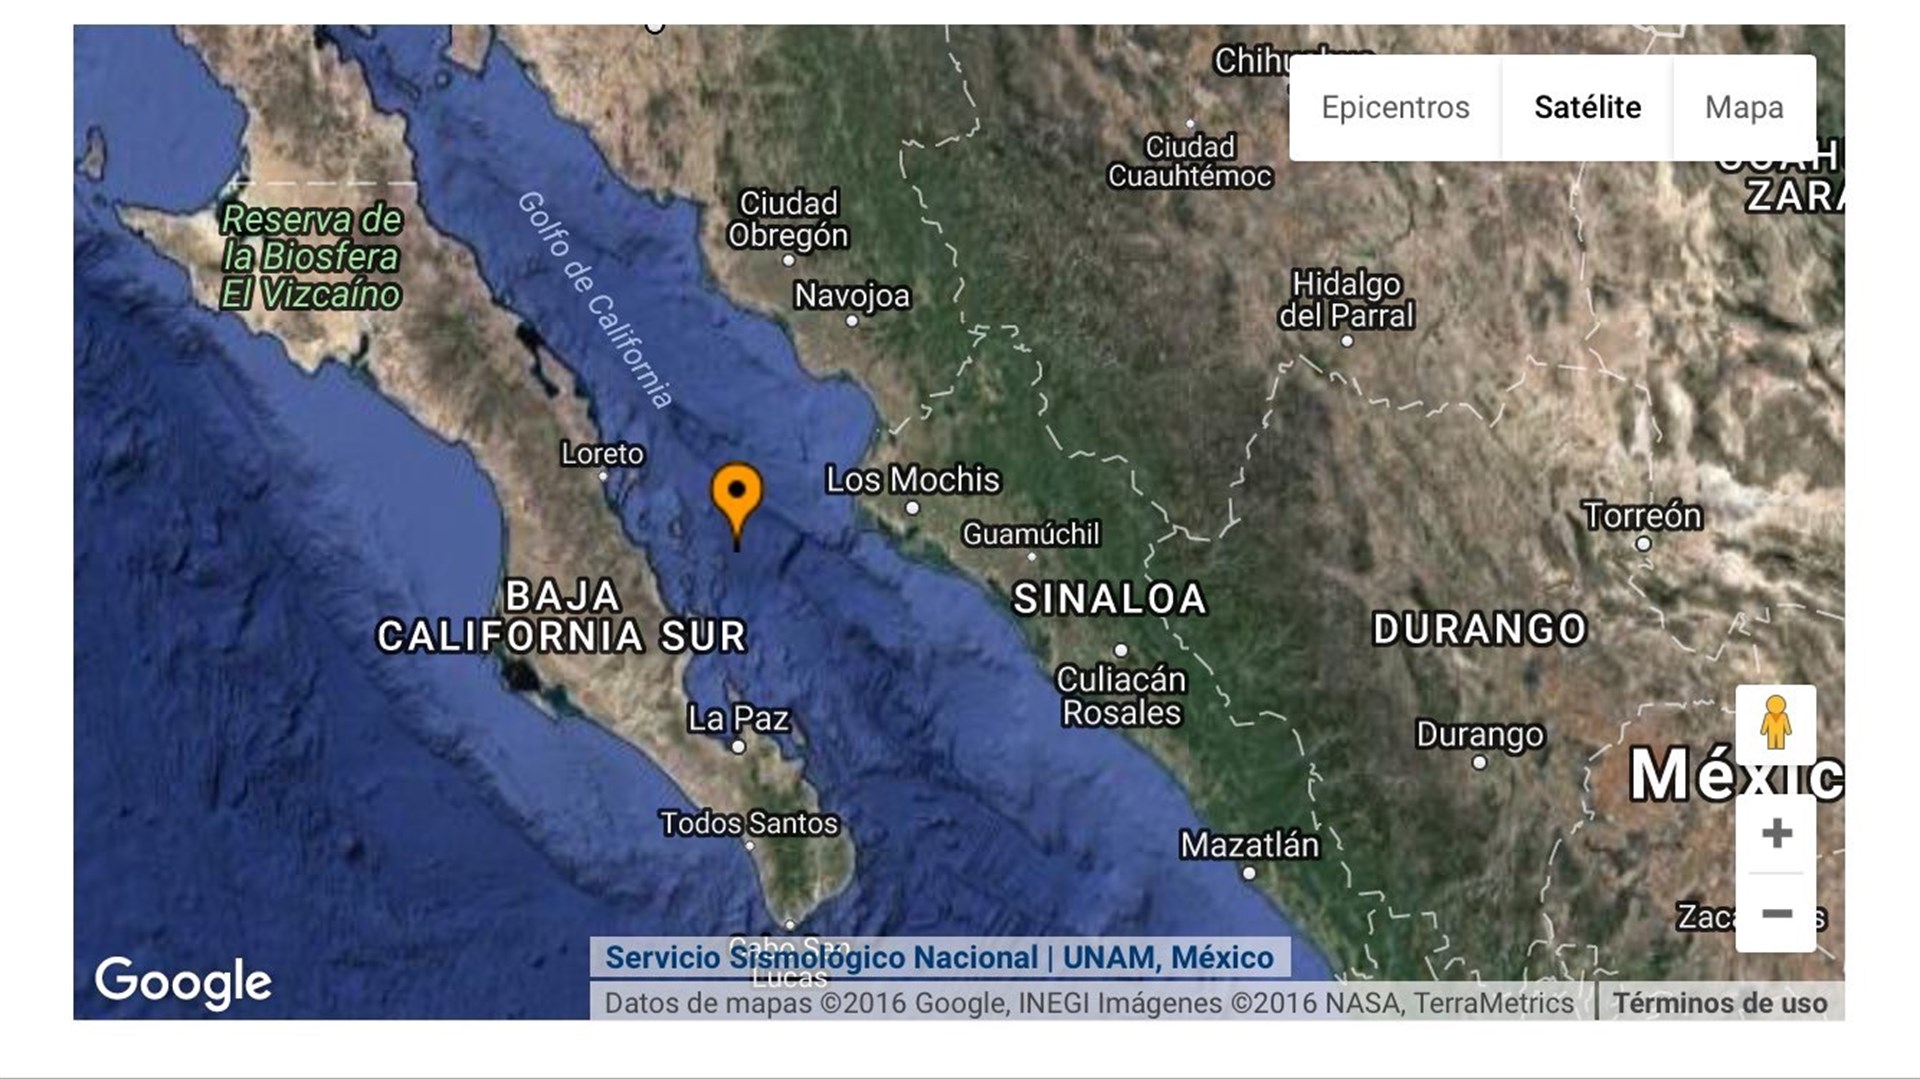Image resolution: width=1920 pixels, height=1079 pixels.
Task: Click the Culiacán Rosales label
Action: point(1121,695)
